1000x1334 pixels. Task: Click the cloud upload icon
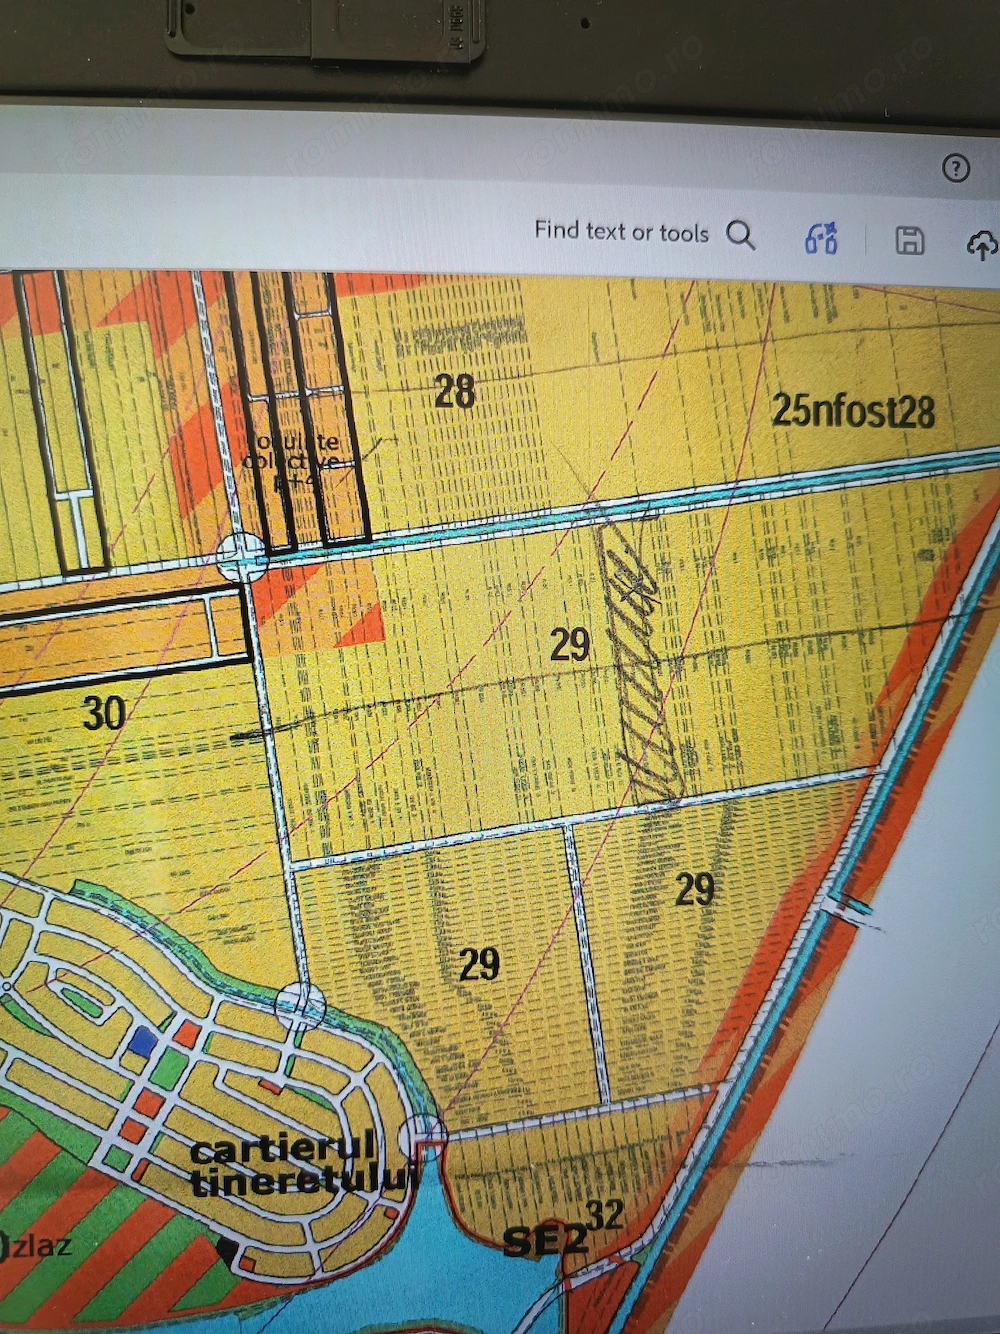982,244
